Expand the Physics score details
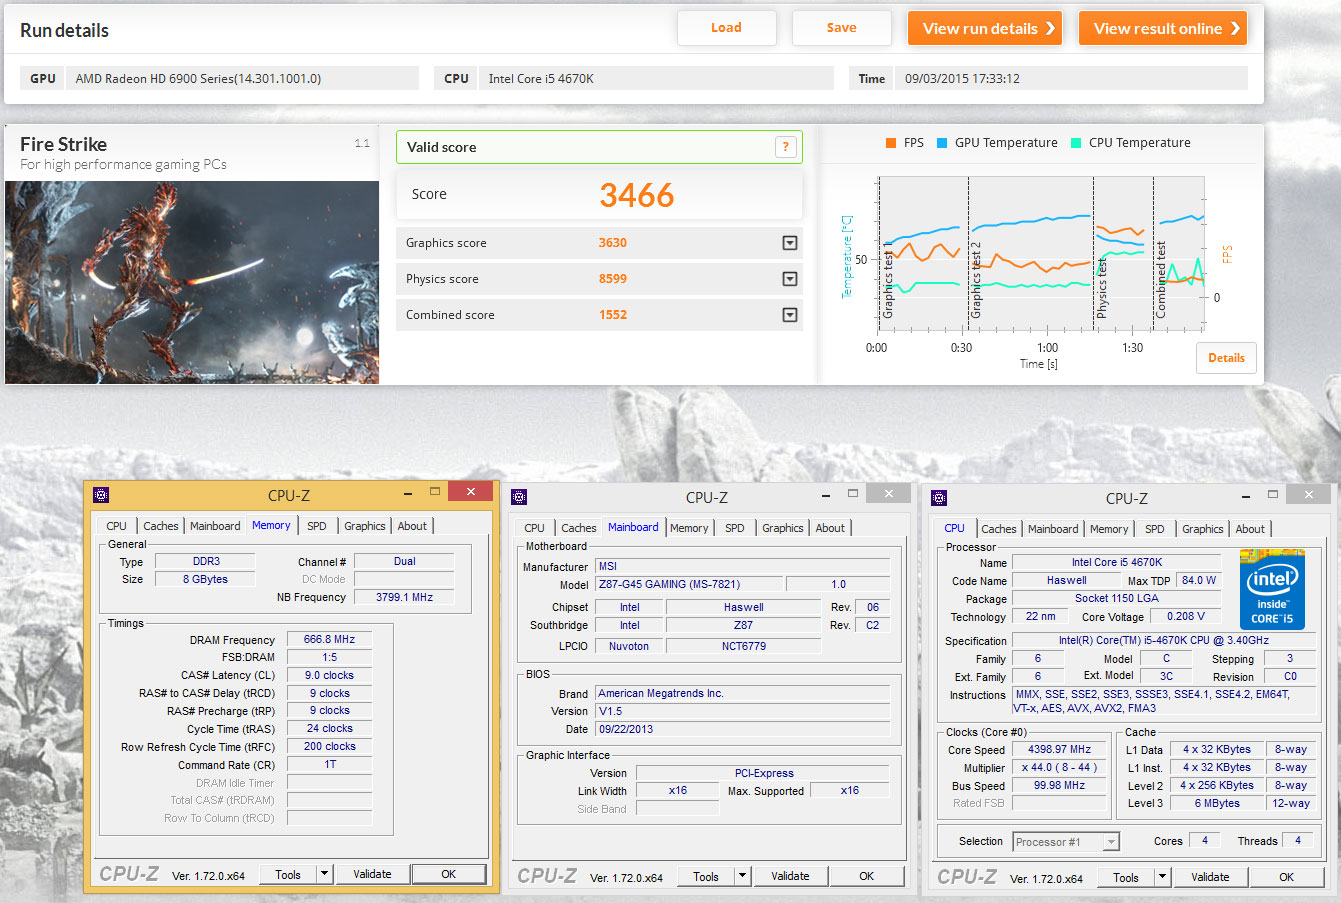 [790, 279]
